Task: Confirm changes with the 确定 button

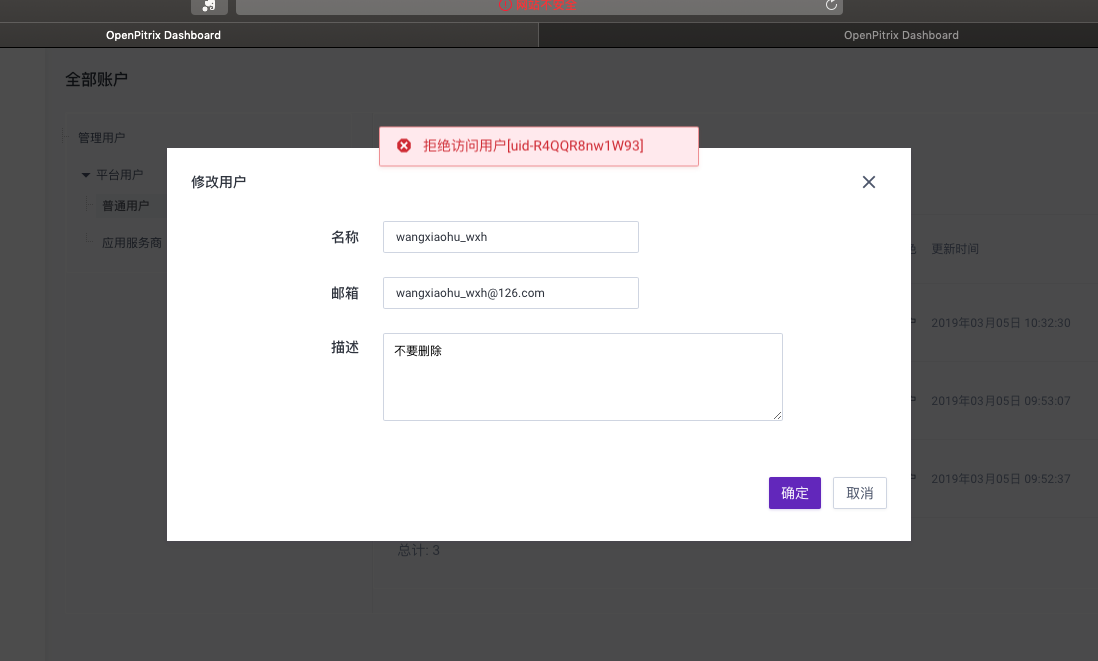Action: pos(795,493)
